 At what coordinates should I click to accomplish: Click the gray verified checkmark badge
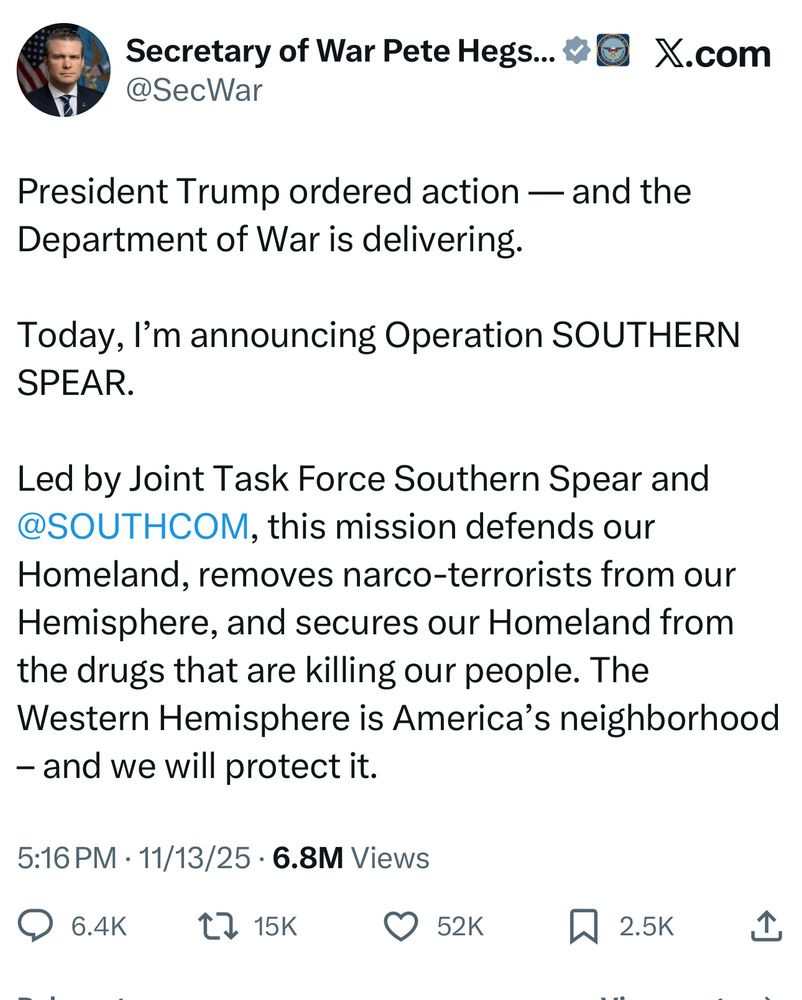(x=576, y=51)
